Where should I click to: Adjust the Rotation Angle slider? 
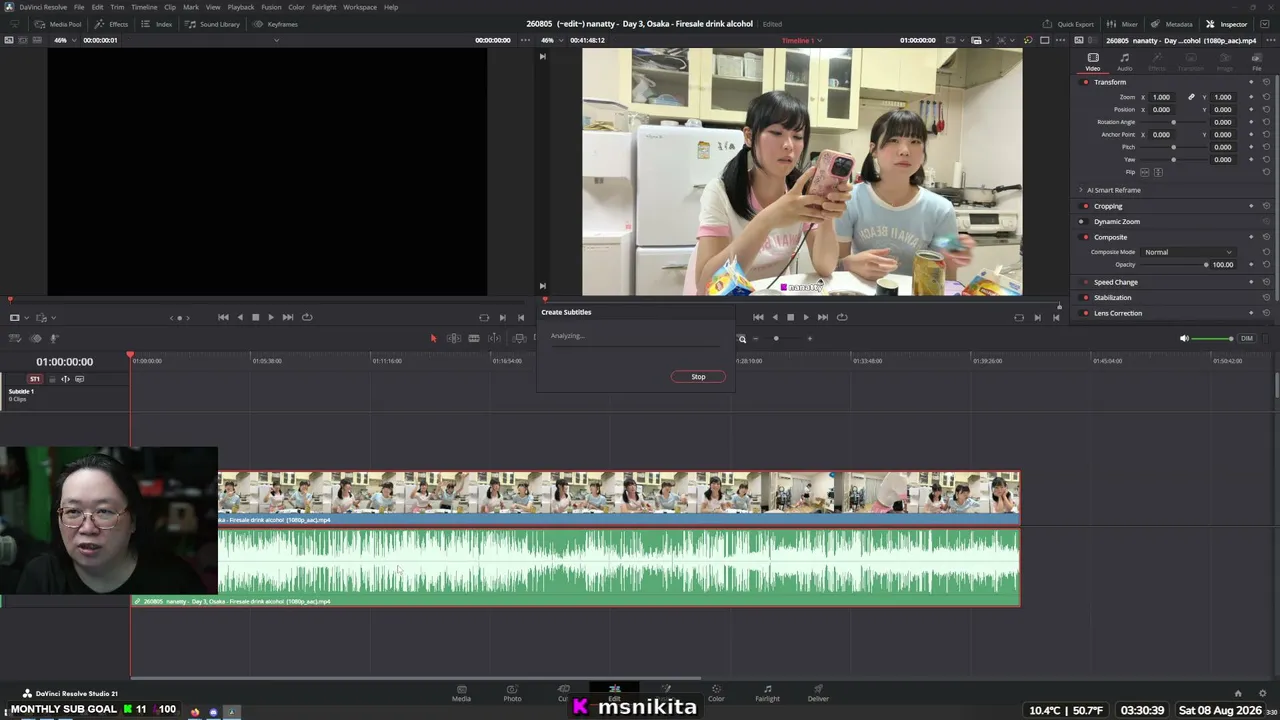tap(1174, 122)
